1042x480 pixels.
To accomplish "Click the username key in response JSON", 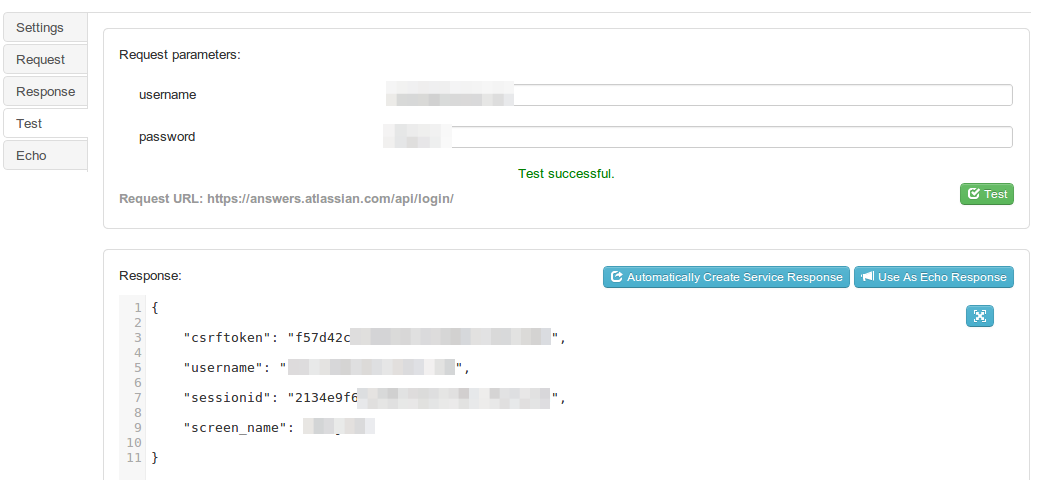I will point(226,368).
